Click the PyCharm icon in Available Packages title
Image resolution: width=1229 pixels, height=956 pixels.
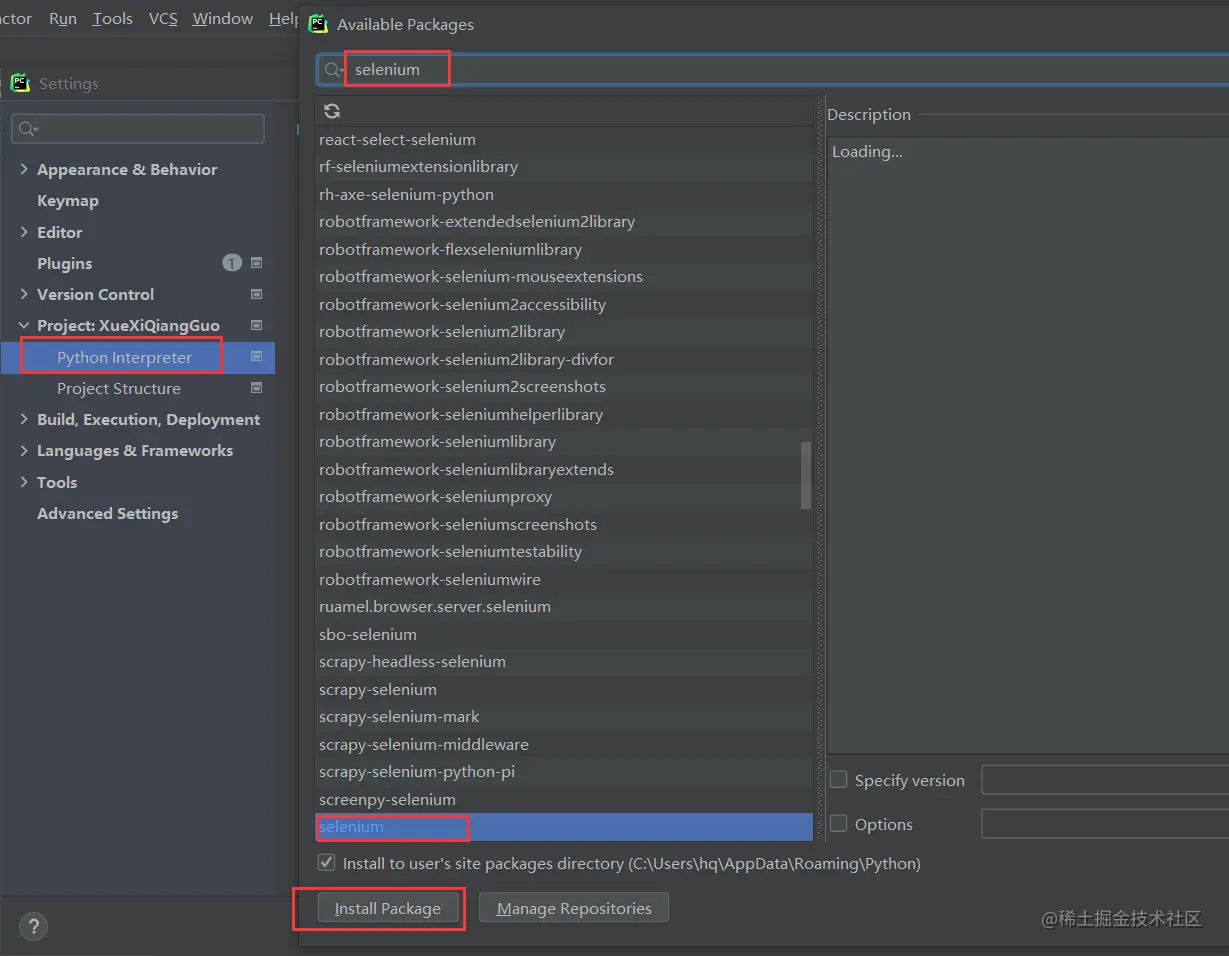point(318,24)
